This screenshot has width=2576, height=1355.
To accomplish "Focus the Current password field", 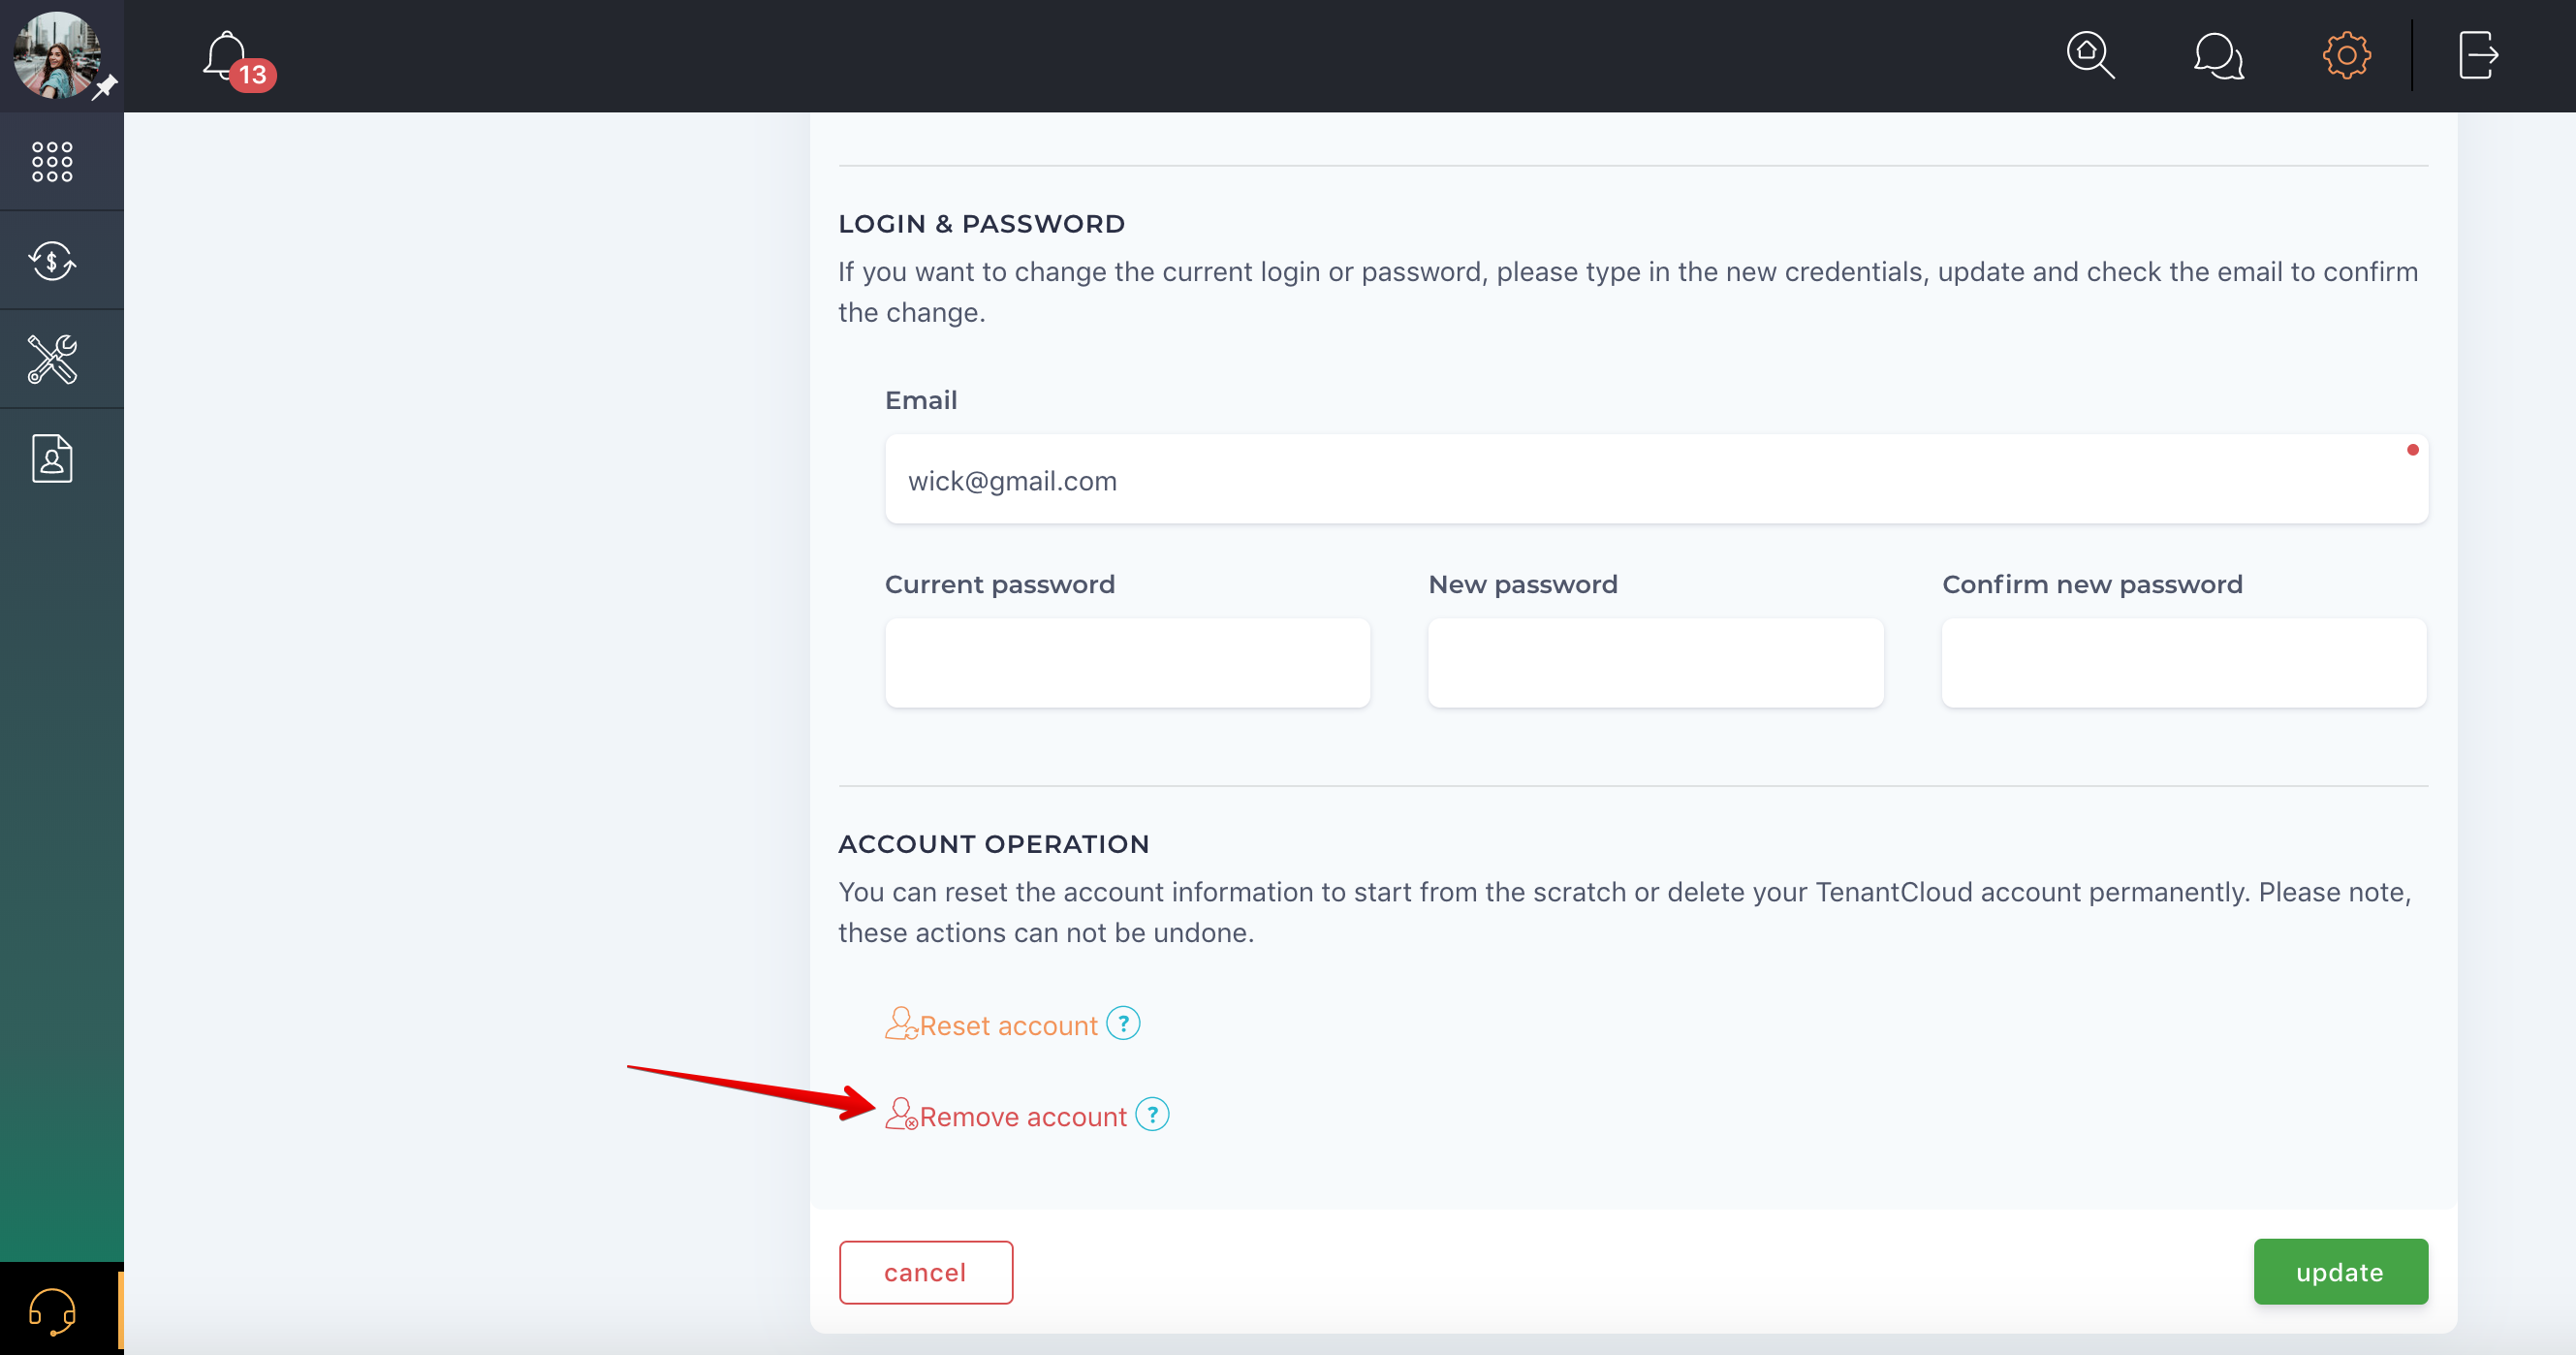I will pyautogui.click(x=1127, y=663).
